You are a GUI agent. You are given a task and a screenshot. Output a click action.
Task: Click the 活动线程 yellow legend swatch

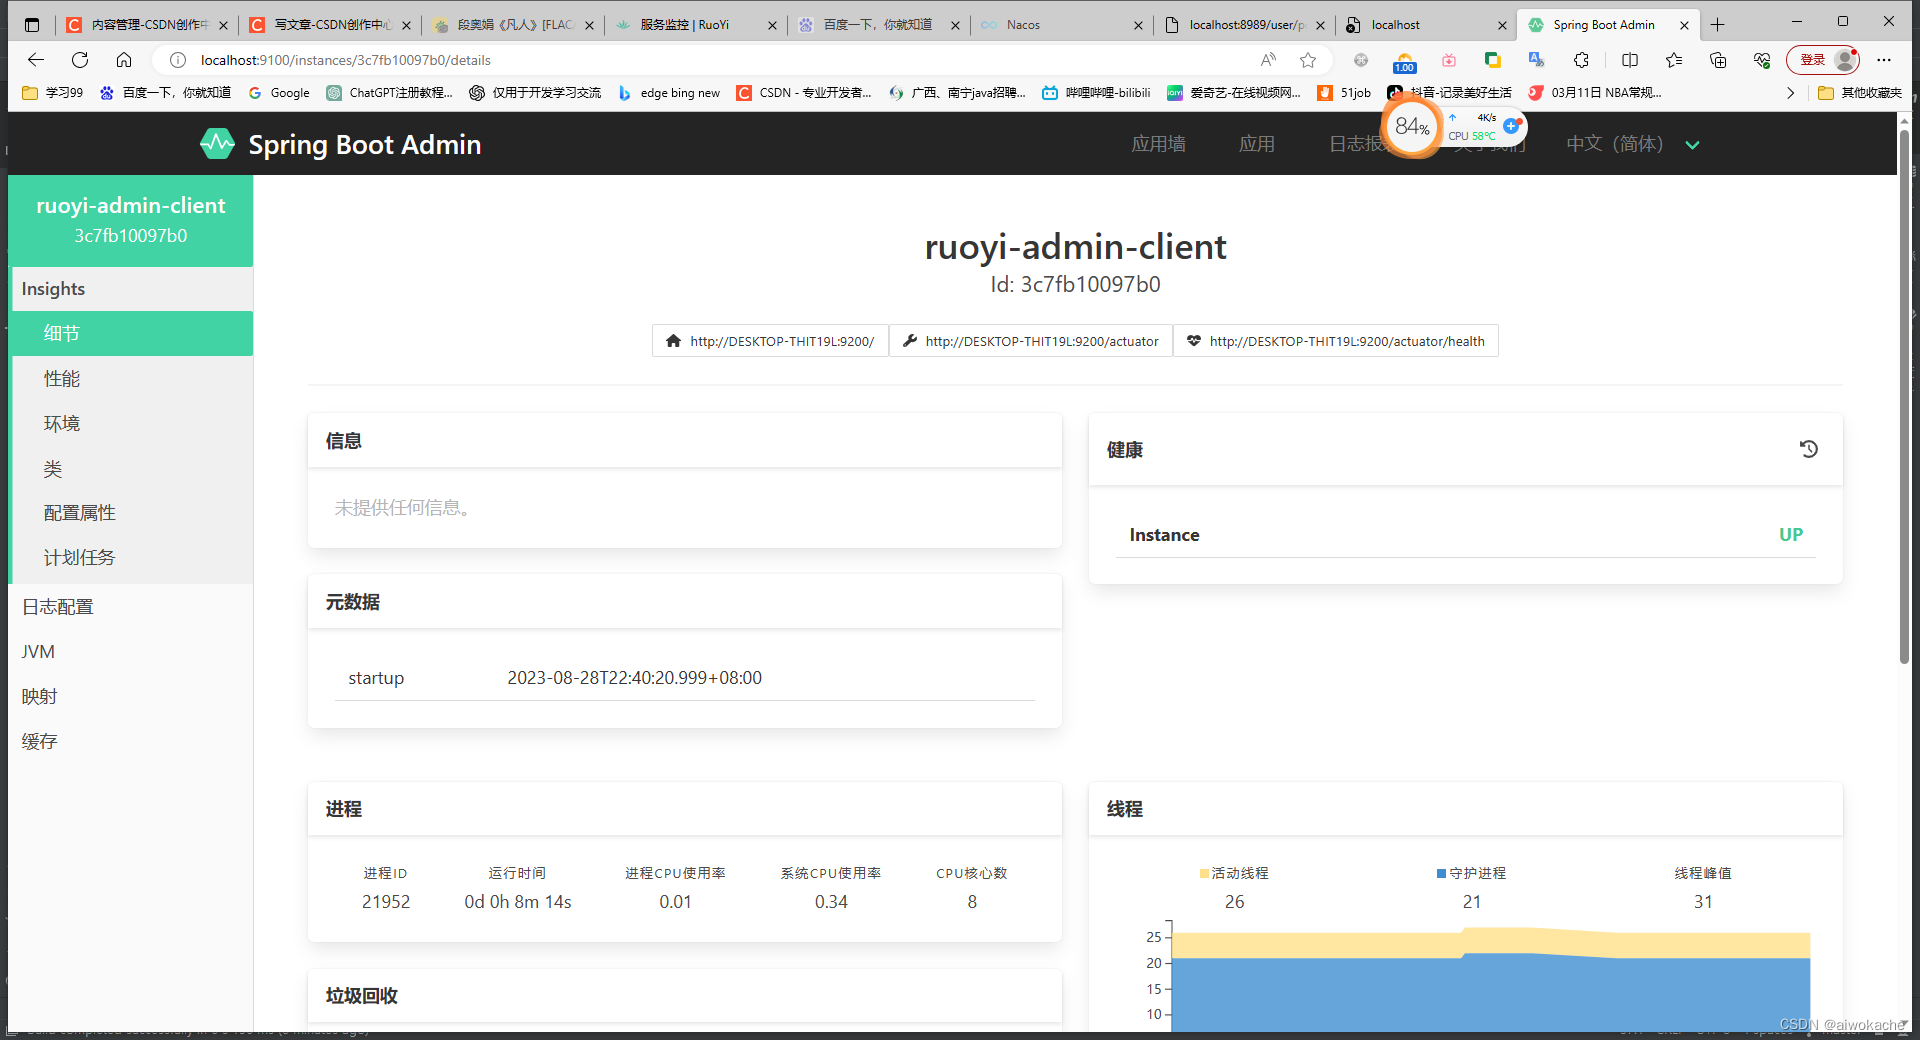(1204, 873)
